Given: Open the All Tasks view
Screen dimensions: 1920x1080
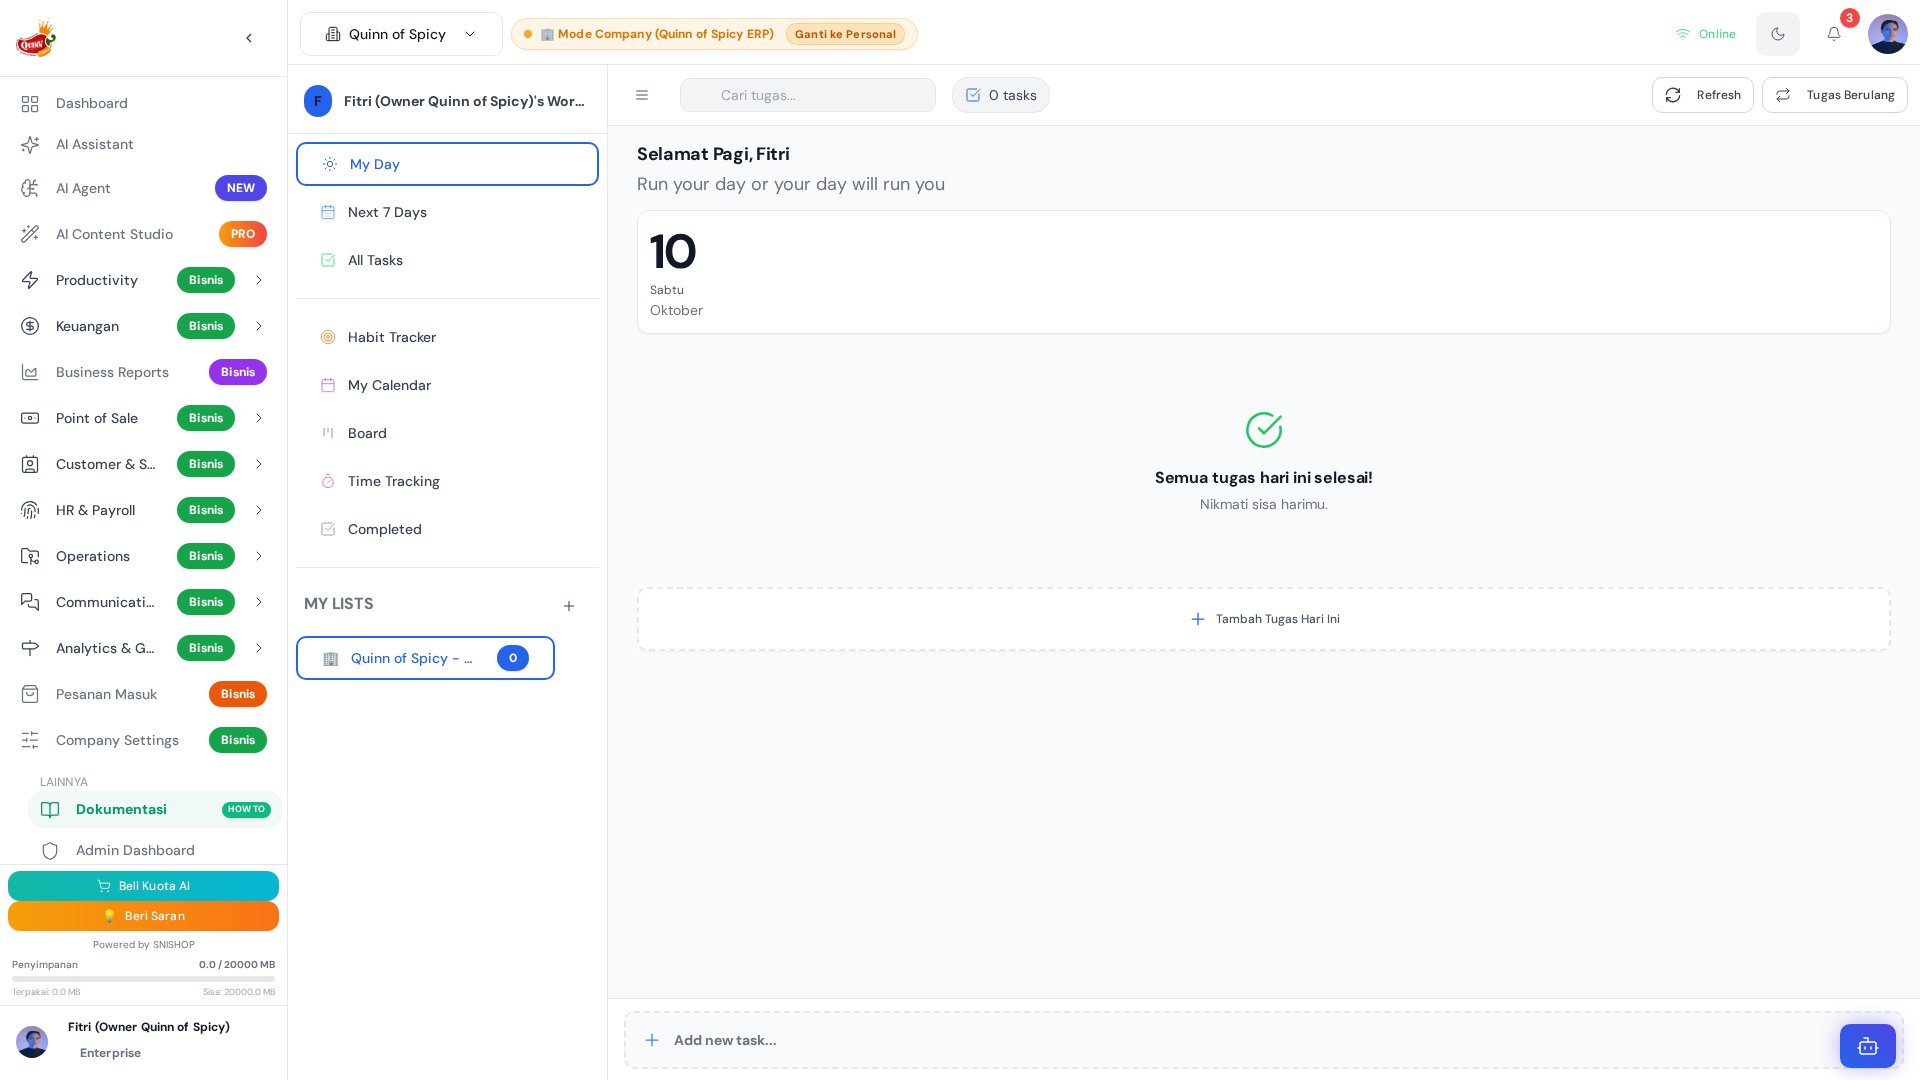Looking at the screenshot, I should (447, 260).
